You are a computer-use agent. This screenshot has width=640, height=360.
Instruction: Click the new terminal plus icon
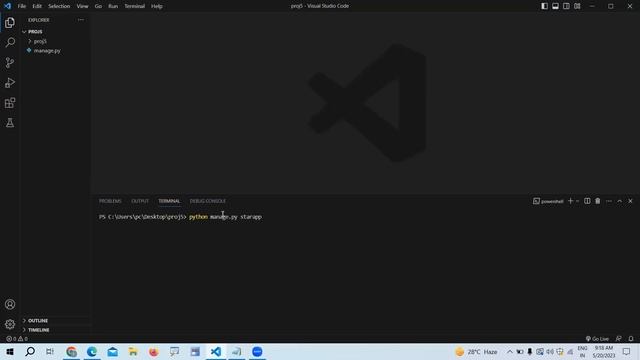click(571, 201)
